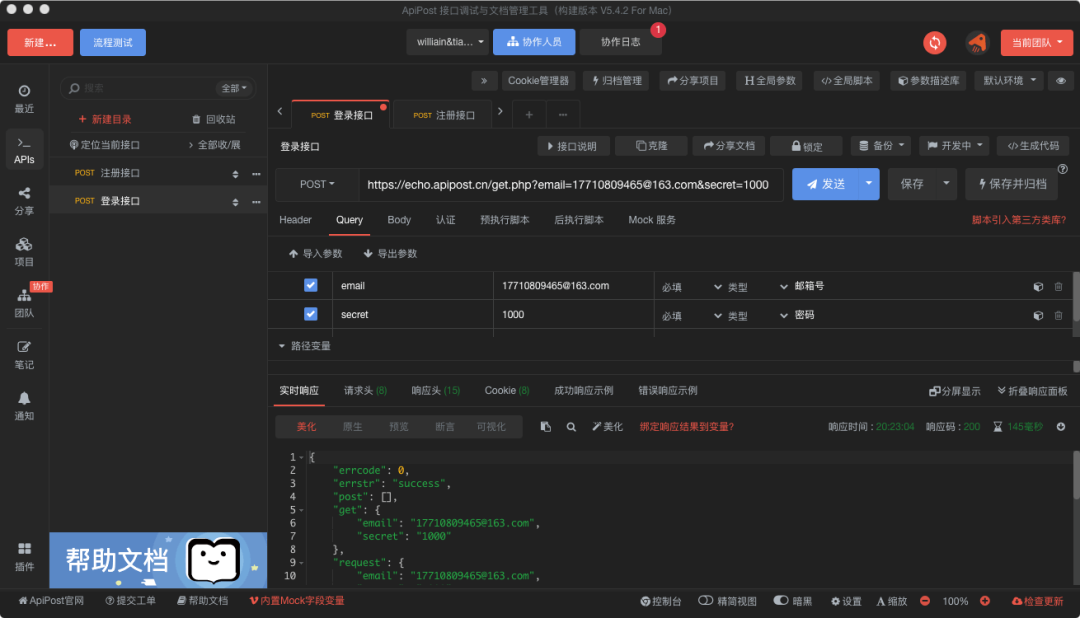Toggle the 暗黑 dark mode switch
The image size is (1080, 618).
[780, 600]
